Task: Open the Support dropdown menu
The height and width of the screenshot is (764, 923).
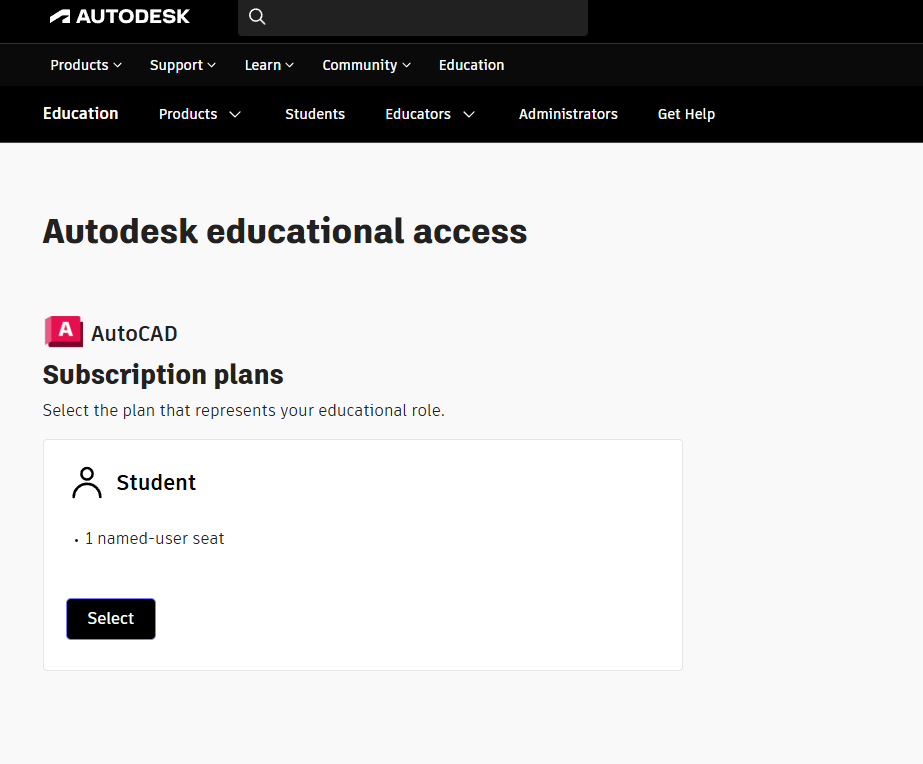Action: tap(182, 65)
